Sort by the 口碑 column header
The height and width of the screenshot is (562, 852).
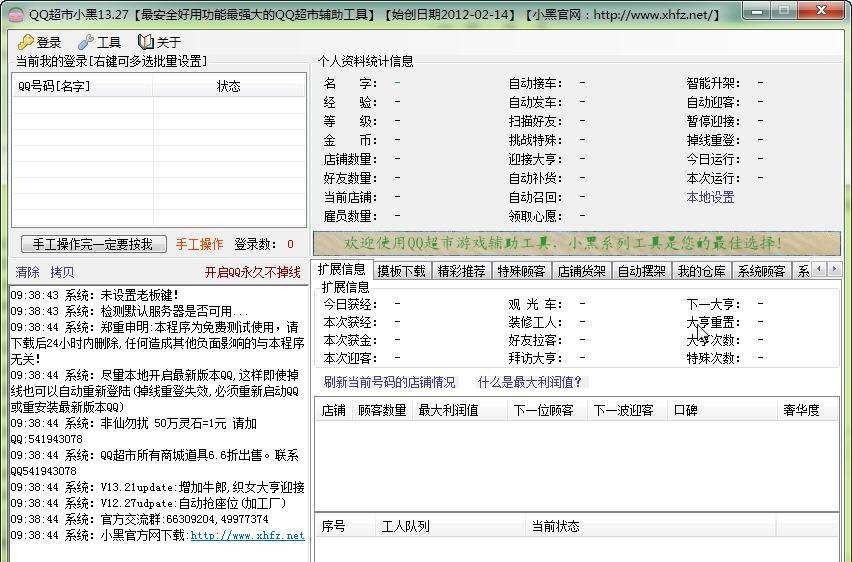coord(722,410)
